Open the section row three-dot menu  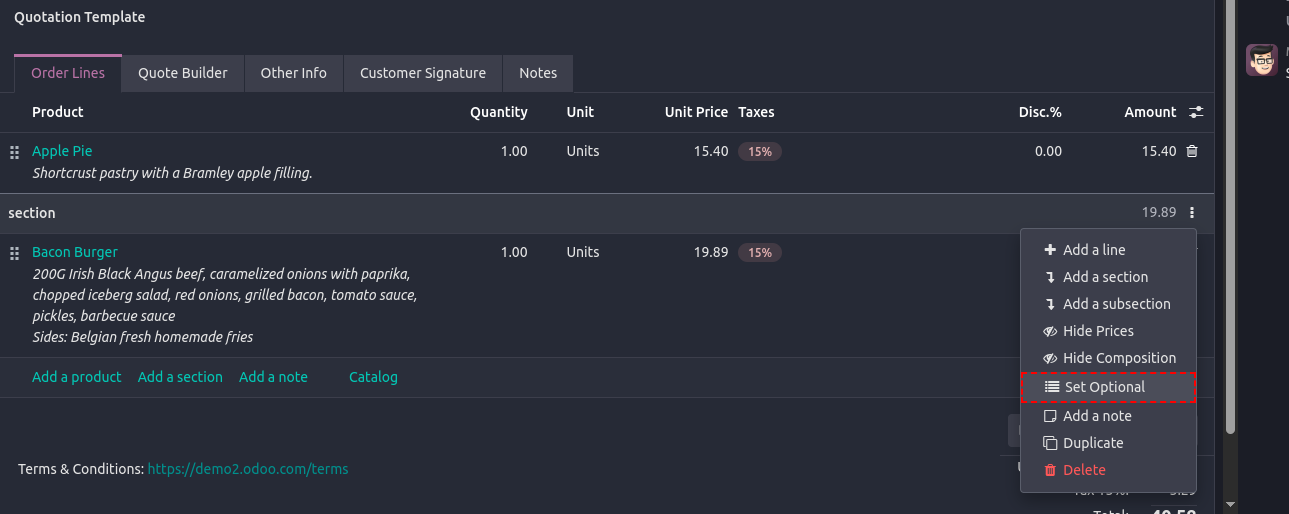click(x=1191, y=213)
